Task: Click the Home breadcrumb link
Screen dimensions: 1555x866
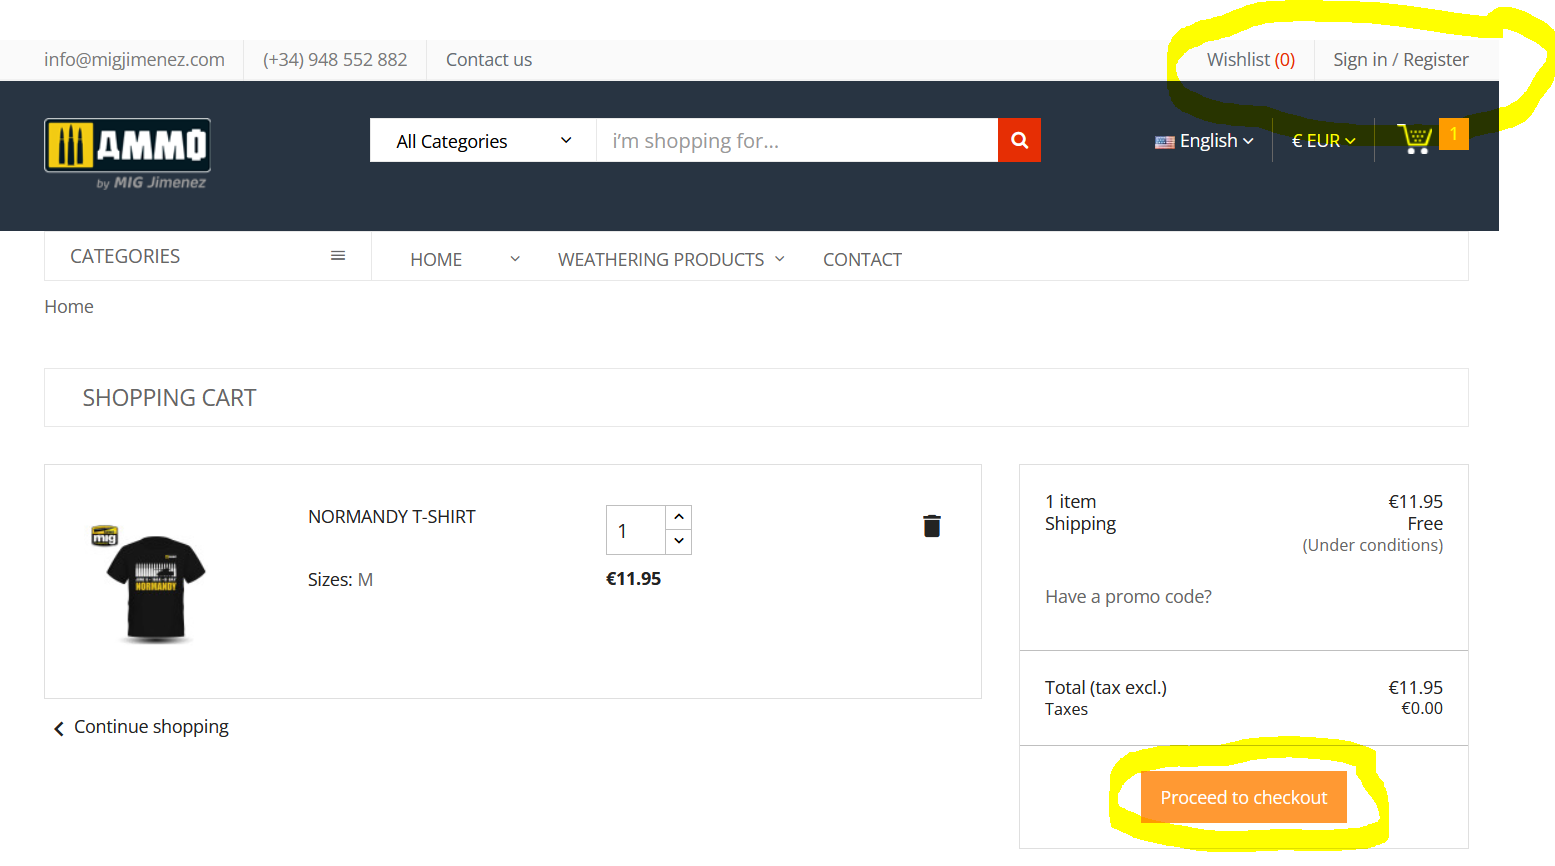Action: tap(69, 307)
